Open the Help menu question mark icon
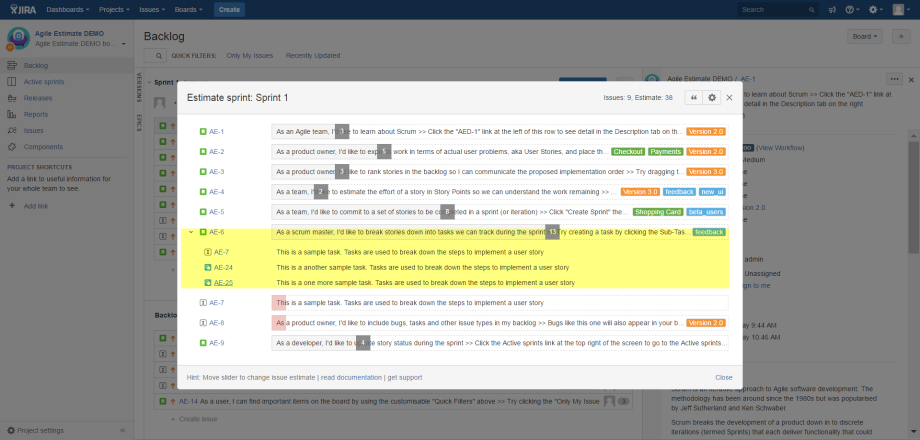920x440 pixels. tap(851, 9)
